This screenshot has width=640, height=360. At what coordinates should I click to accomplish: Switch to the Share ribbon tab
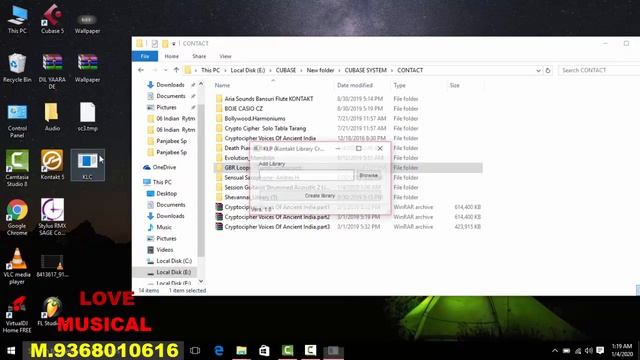click(199, 56)
